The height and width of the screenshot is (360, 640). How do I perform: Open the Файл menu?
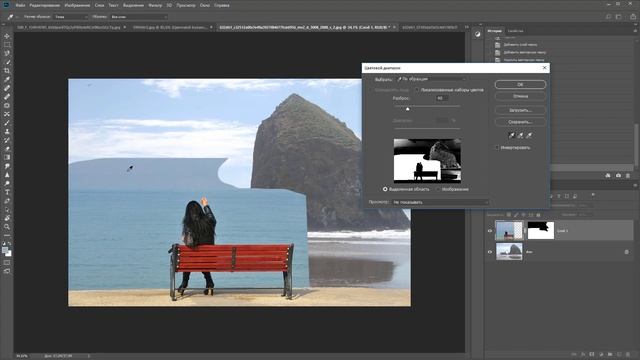click(x=20, y=5)
